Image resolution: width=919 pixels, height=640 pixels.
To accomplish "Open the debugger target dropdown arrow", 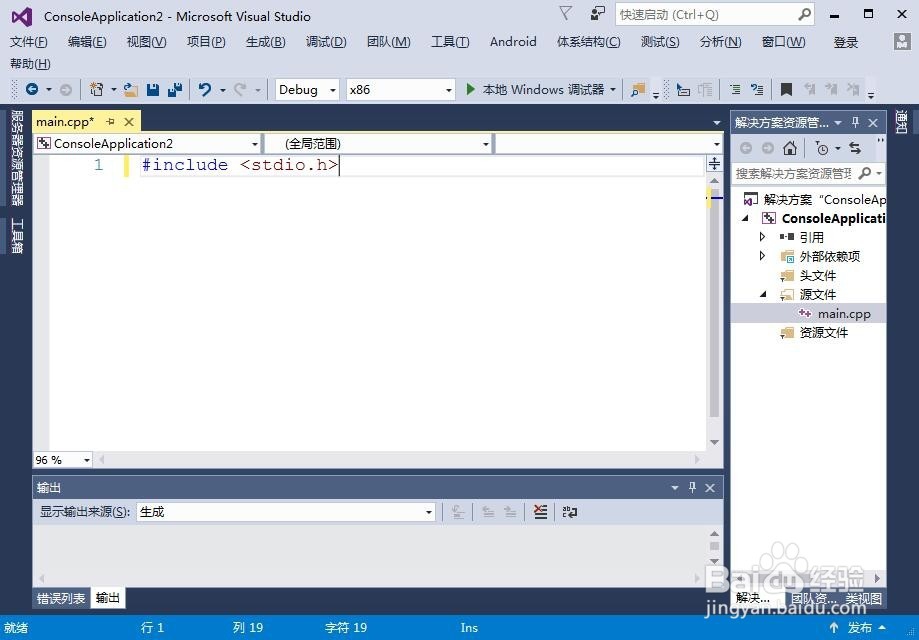I will [613, 90].
